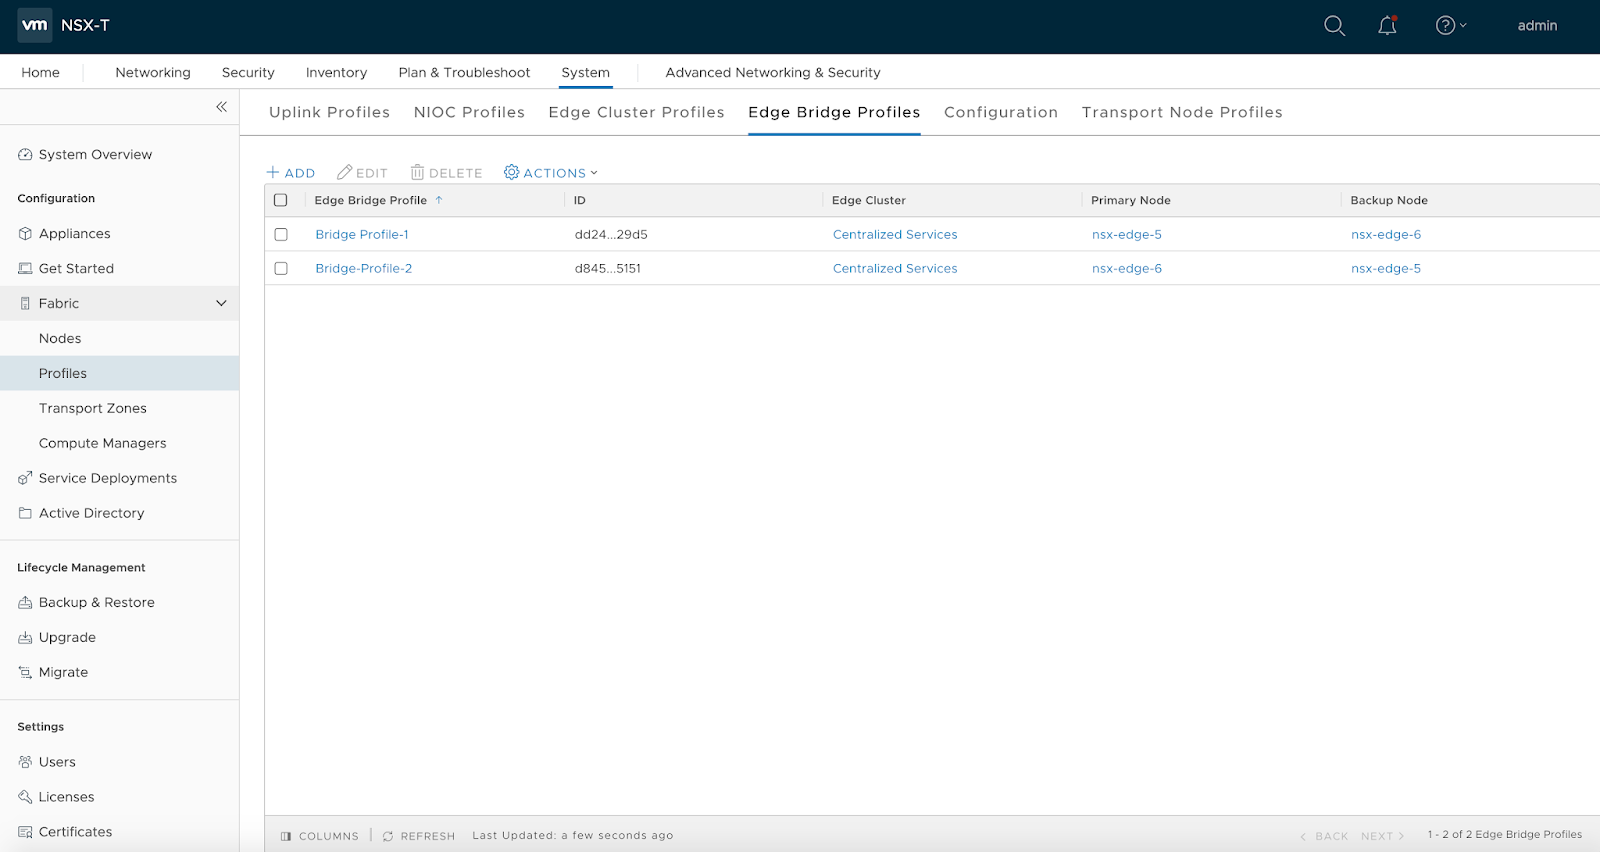Viewport: 1600px width, 852px height.
Task: Click the help question mark icon
Action: click(x=1445, y=26)
